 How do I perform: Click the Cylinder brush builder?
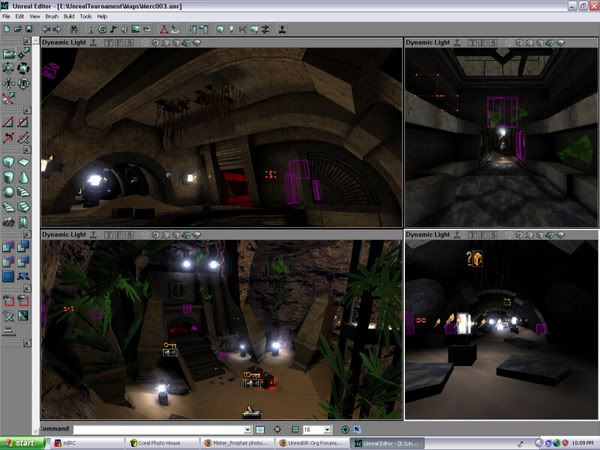click(x=8, y=177)
